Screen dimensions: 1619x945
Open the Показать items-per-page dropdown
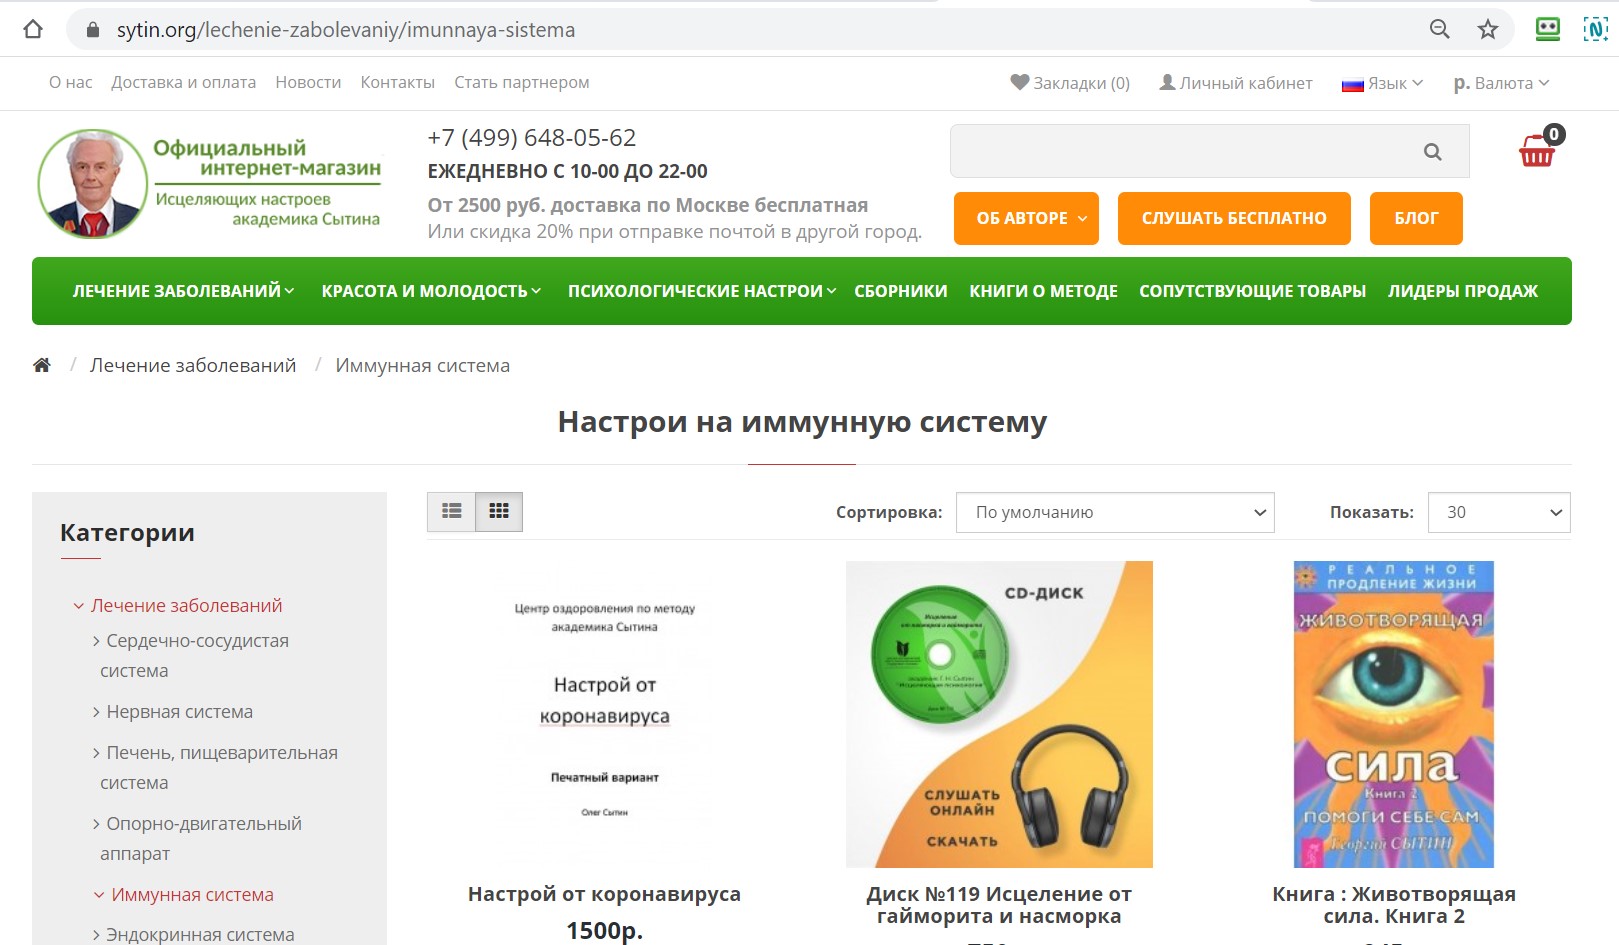1499,512
